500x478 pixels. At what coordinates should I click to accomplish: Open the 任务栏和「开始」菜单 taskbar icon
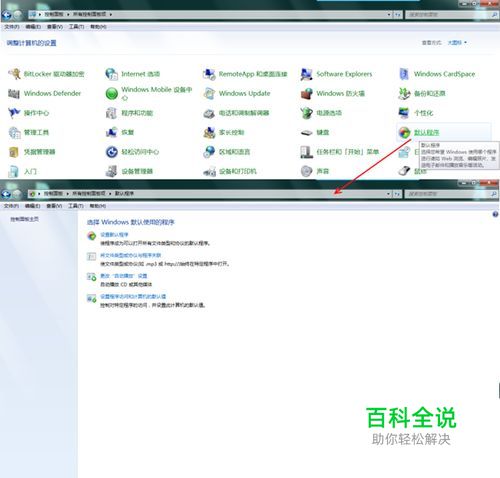306,152
